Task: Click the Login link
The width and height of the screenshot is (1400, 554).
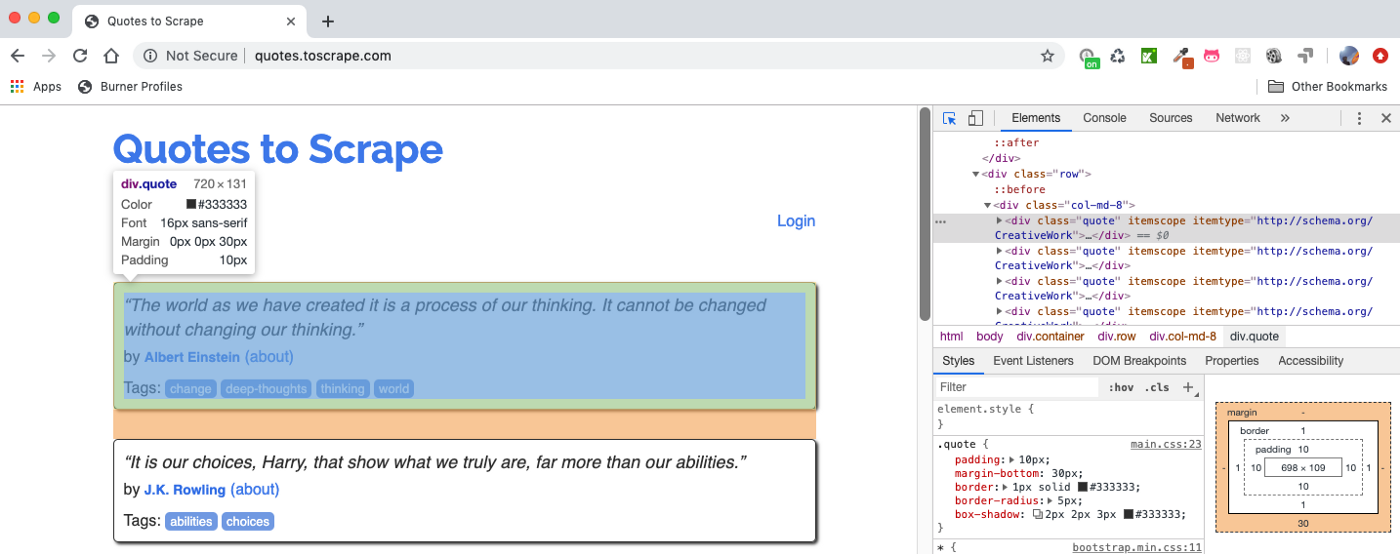Action: 796,221
